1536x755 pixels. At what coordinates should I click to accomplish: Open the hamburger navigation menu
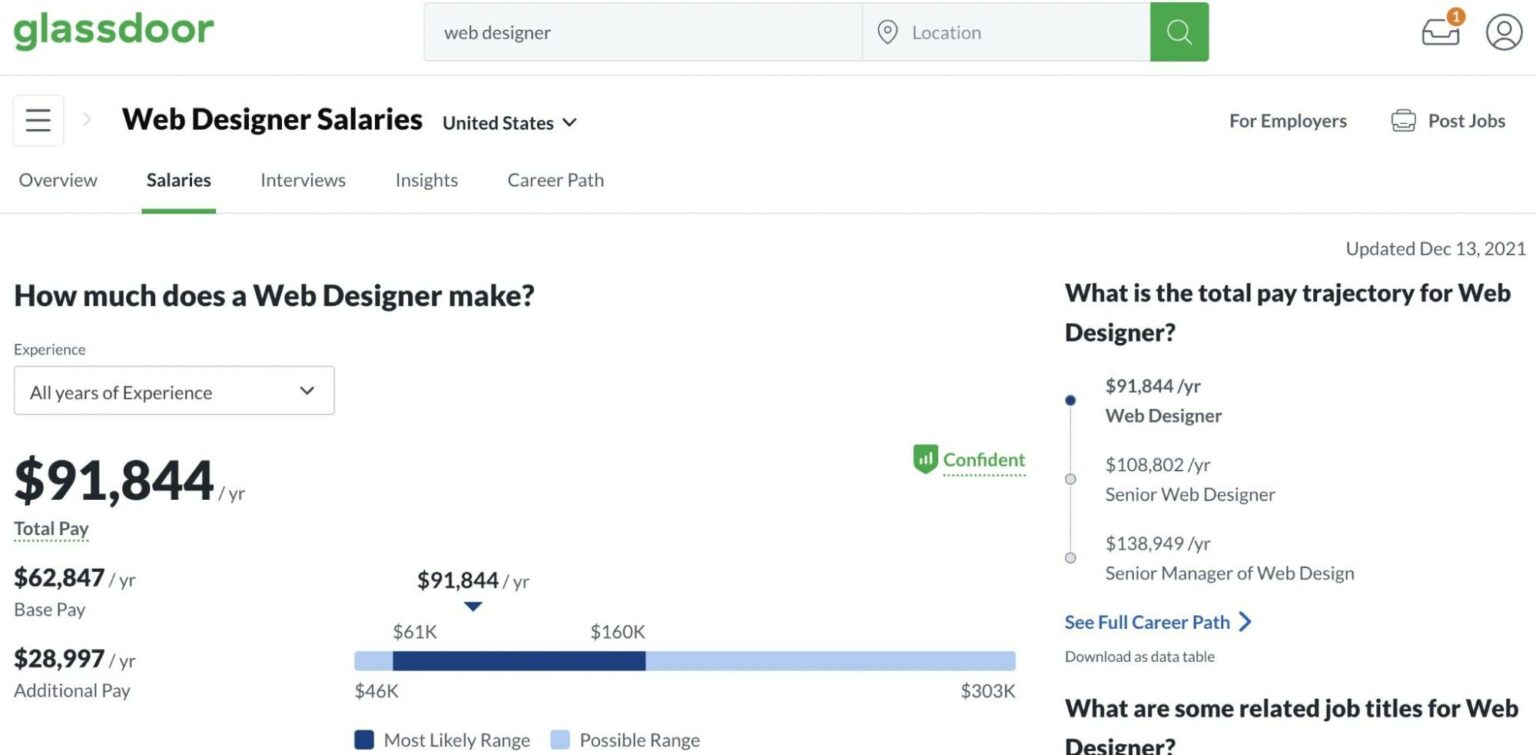[37, 119]
